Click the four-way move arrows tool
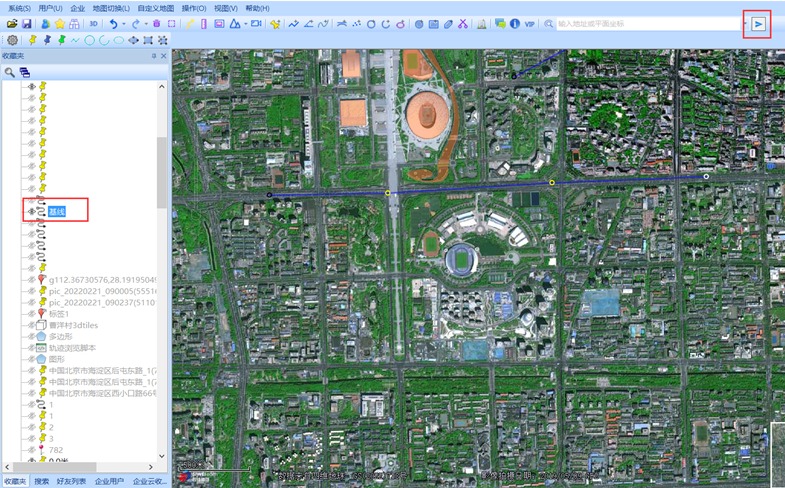Viewport: 785px width, 488px height. [x=133, y=40]
